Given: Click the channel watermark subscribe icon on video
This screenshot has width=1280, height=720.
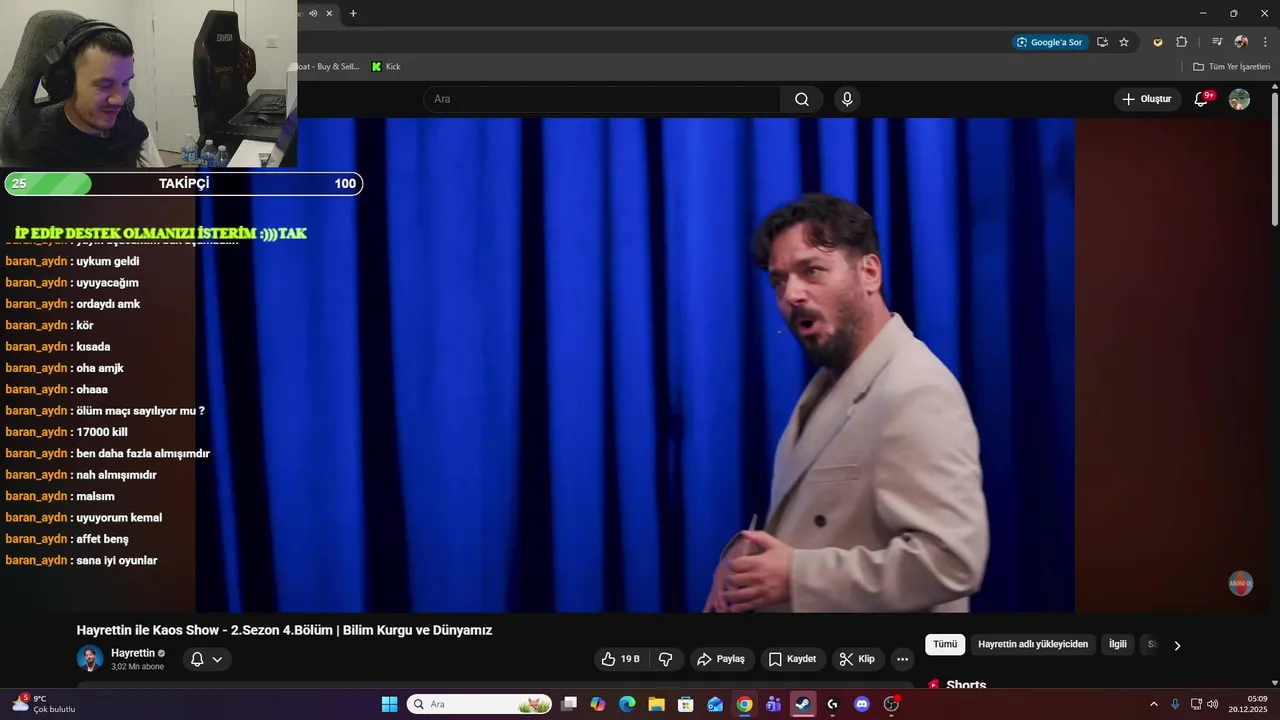Looking at the screenshot, I should point(1241,584).
